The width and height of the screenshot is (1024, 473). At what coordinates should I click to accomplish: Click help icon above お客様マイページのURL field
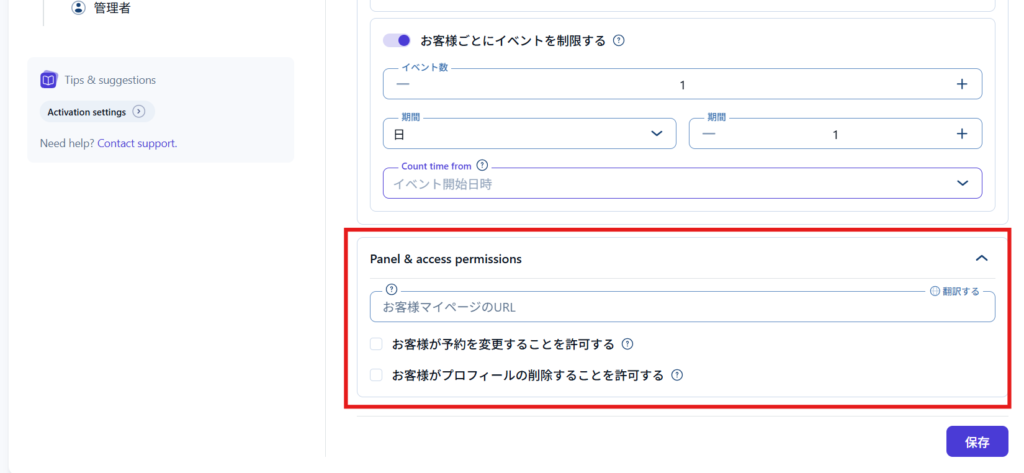pyautogui.click(x=391, y=290)
